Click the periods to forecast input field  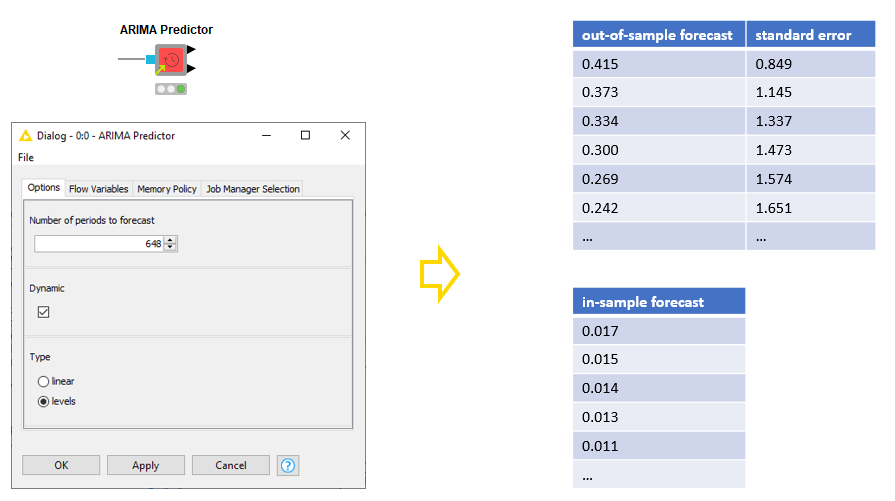point(99,244)
